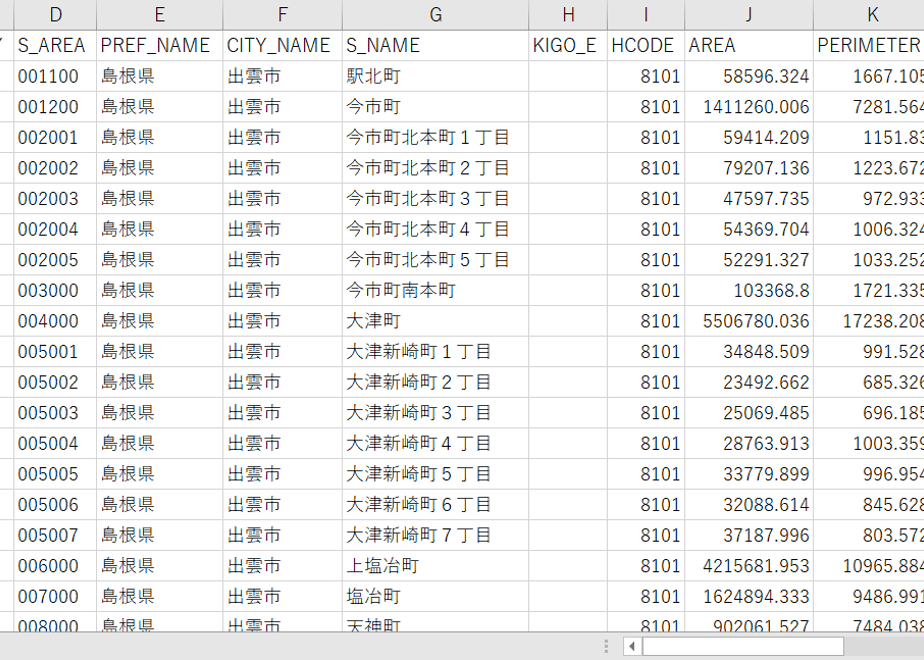Select column J header
This screenshot has width=924, height=660.
(749, 15)
